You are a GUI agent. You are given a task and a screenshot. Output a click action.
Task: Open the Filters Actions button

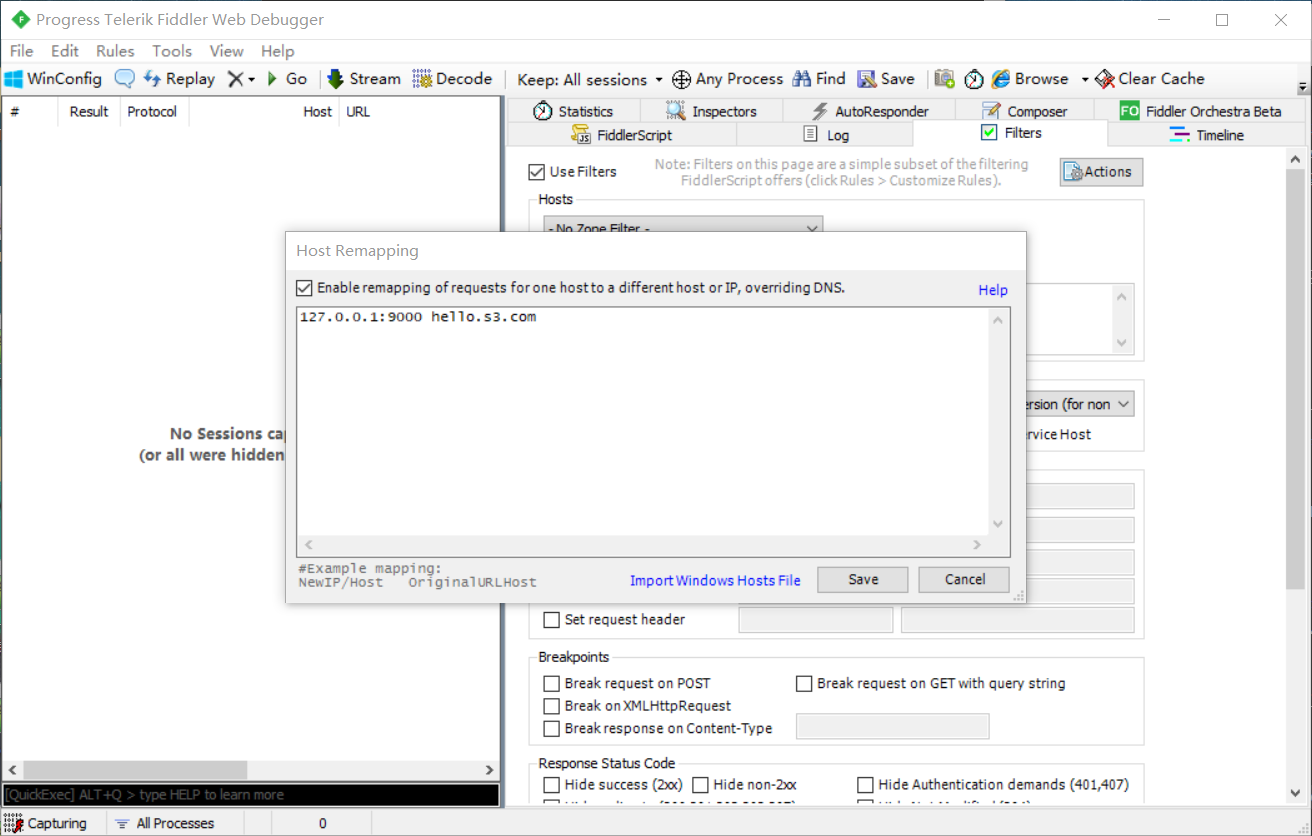[x=1101, y=172]
